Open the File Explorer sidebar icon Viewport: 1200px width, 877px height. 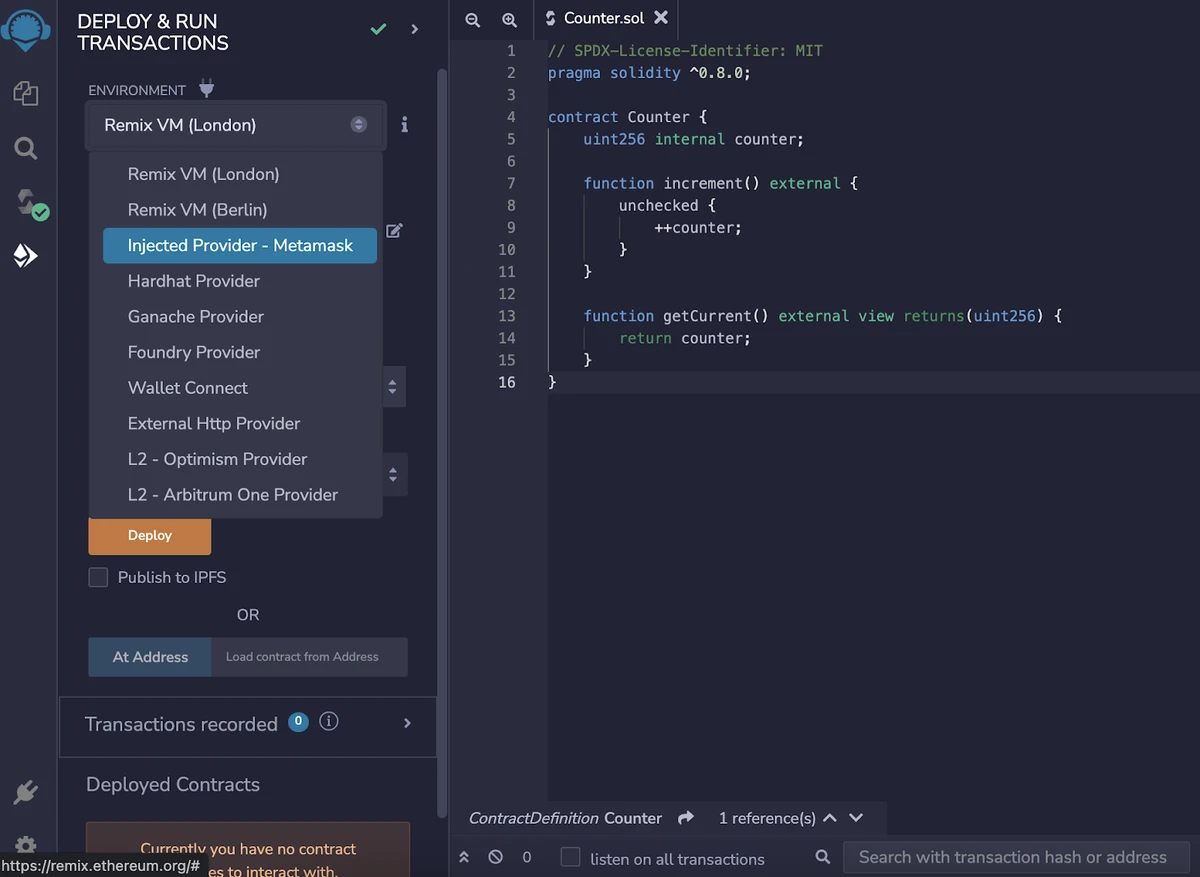pos(26,94)
